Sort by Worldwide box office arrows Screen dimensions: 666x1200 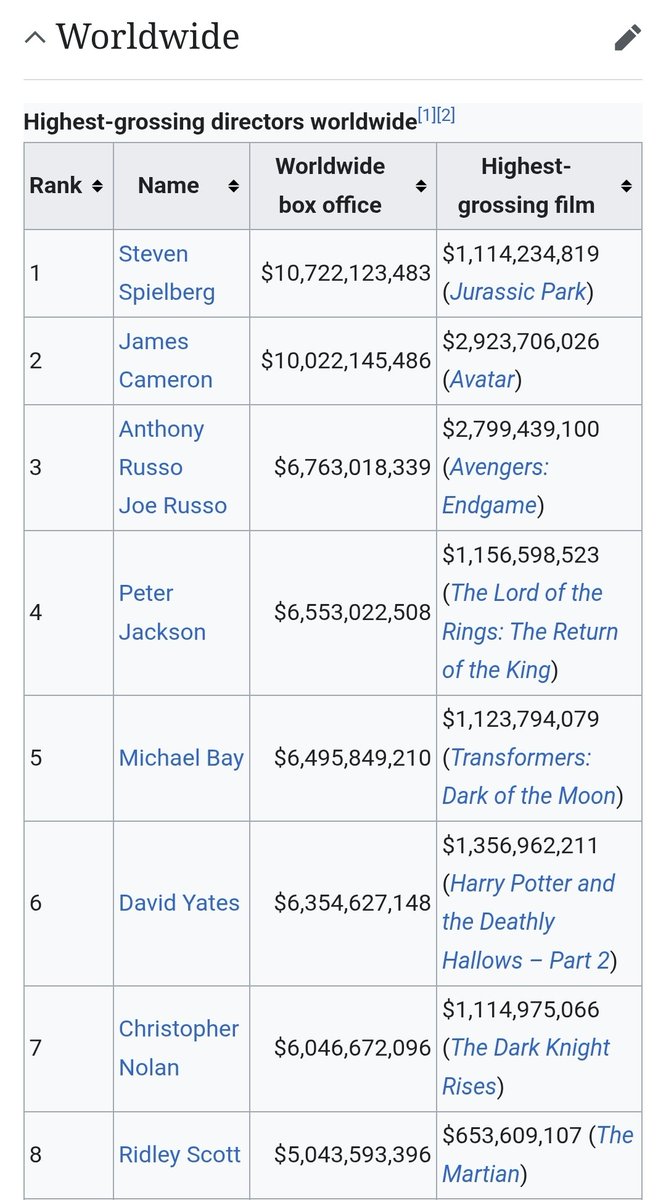point(421,186)
